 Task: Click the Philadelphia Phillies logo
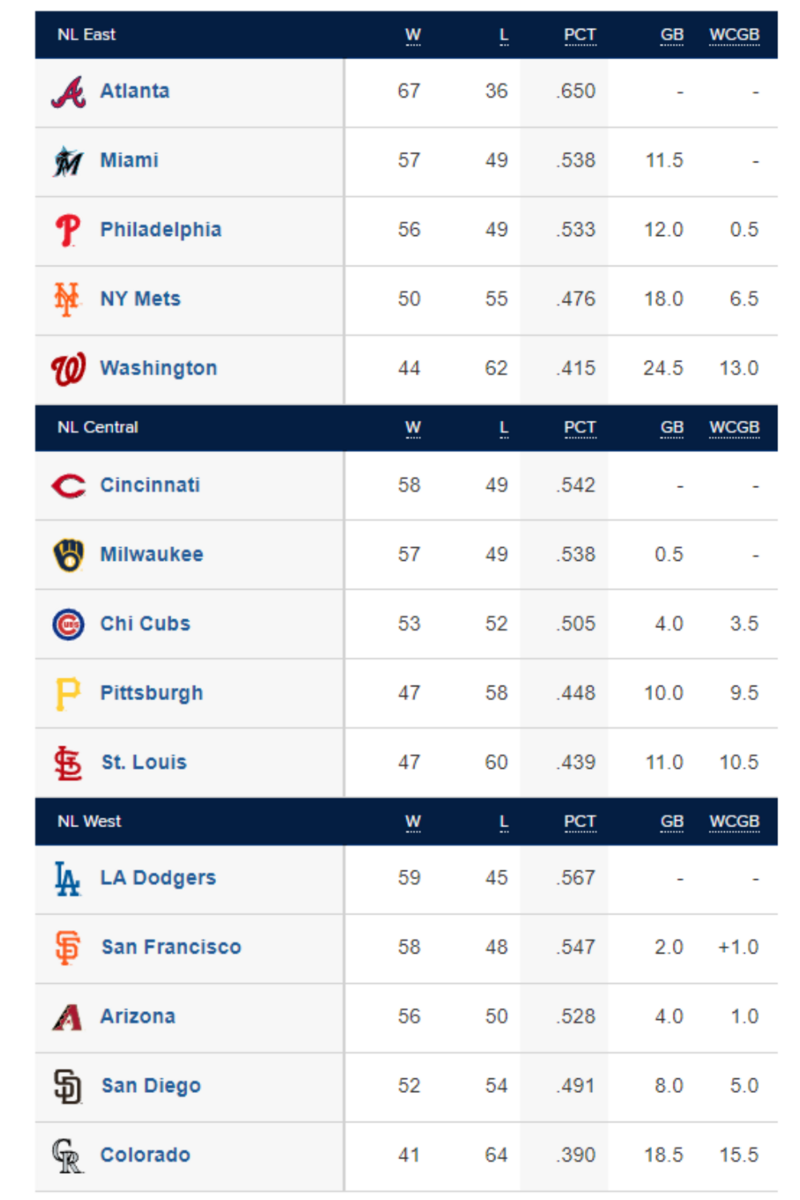click(x=68, y=230)
